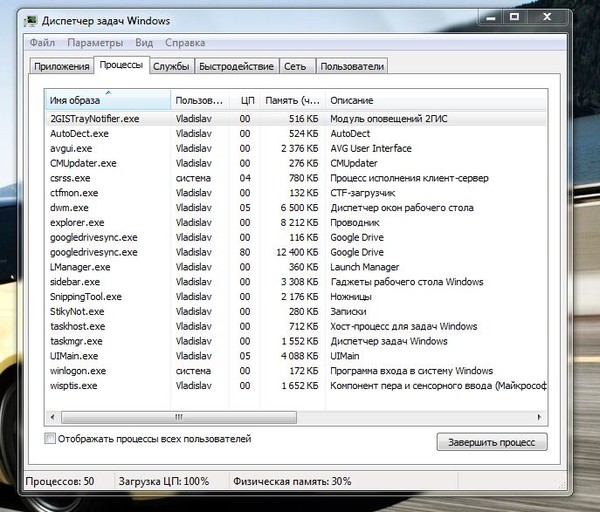Screen dimensions: 600x512
Task: Open the Пользователи tab
Action: (x=352, y=66)
